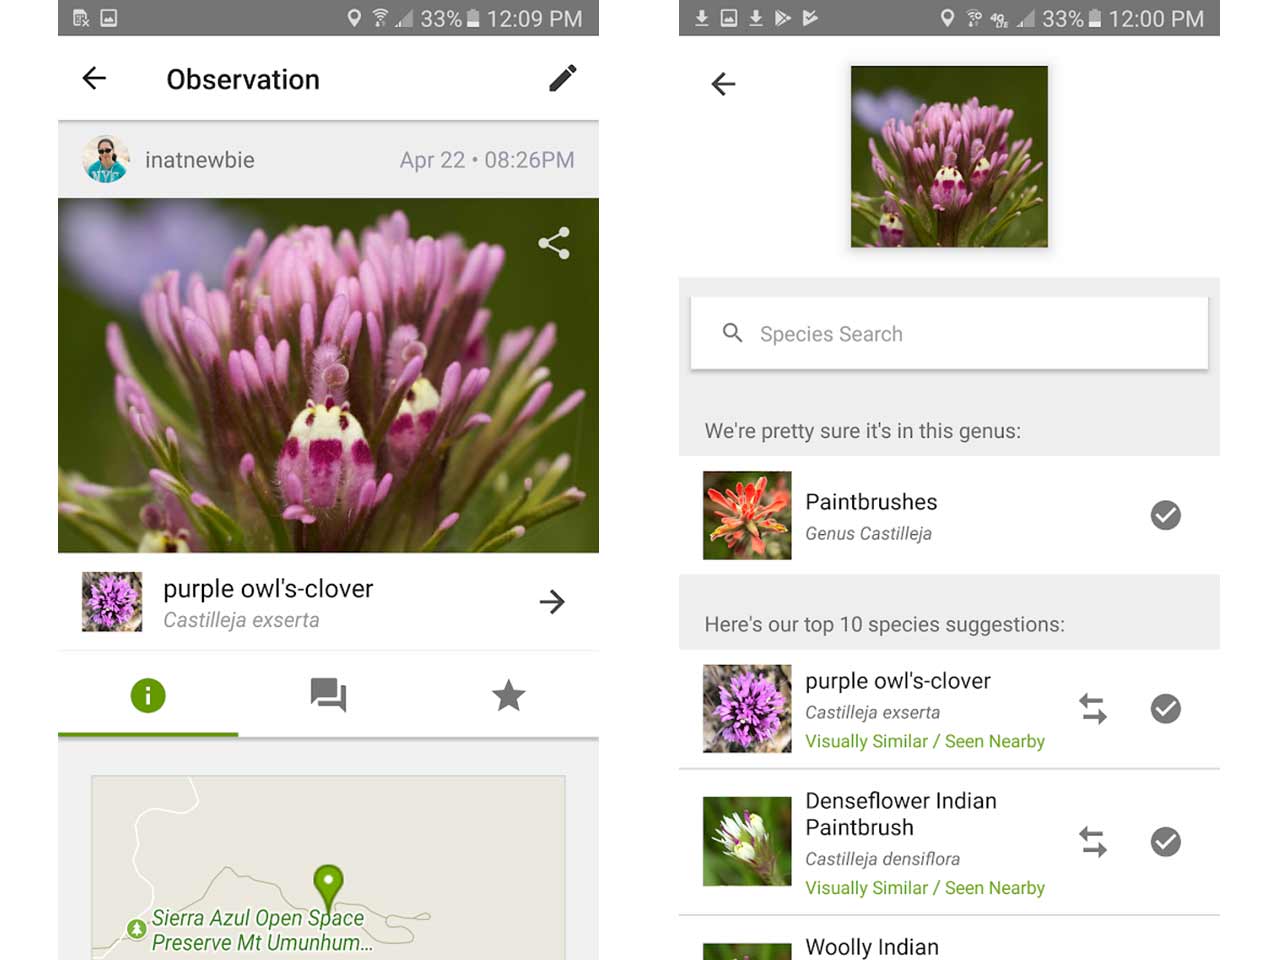Select Denseflower Indian Paintbrush checkmark

(1165, 842)
